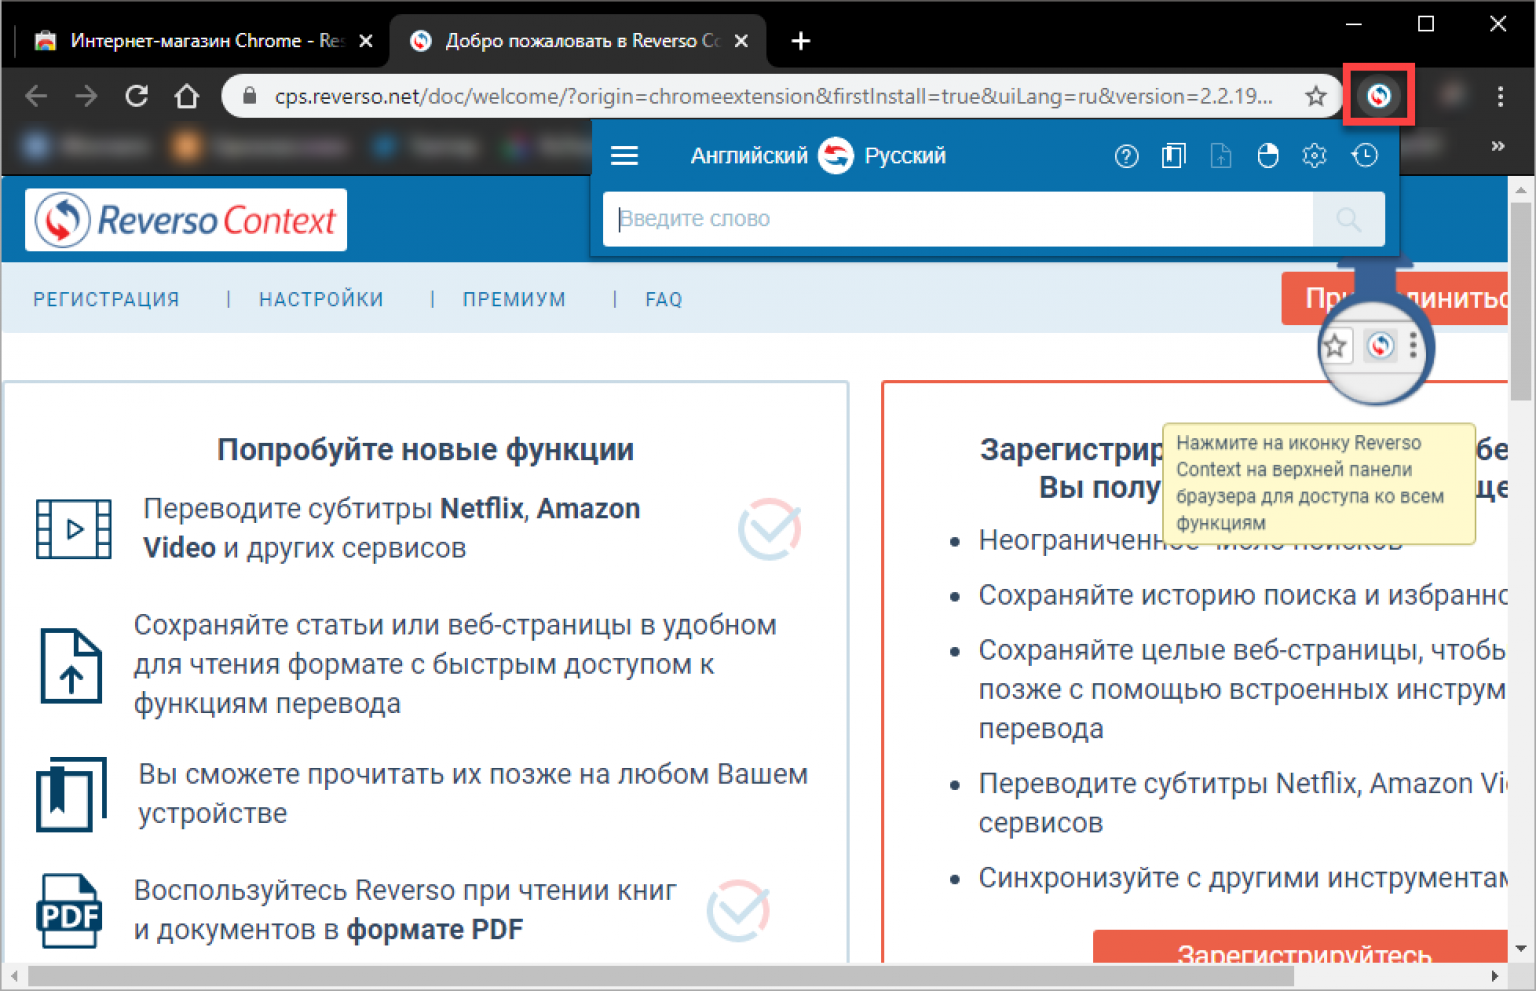
Task: Open the РЕГИСТРАЦИЯ menu link
Action: (x=106, y=299)
